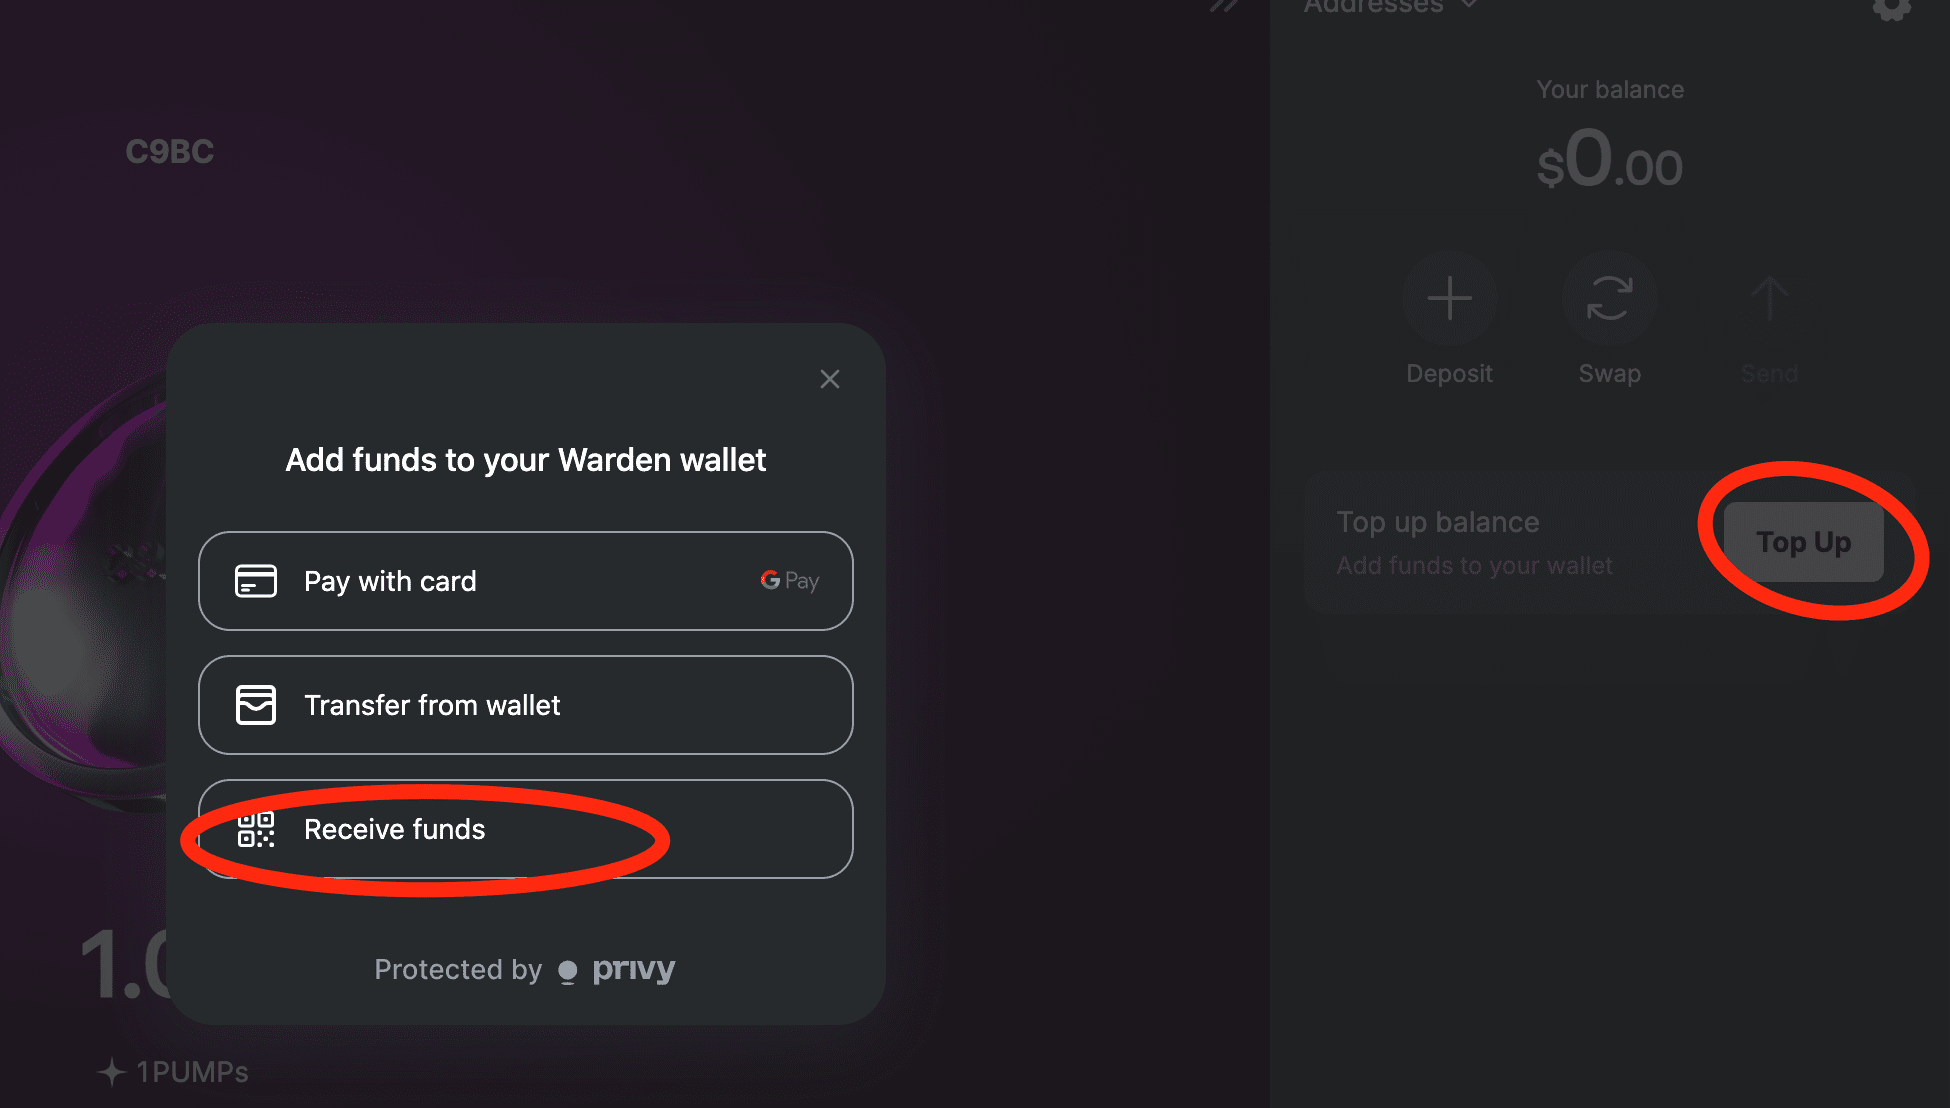Viewport: 1950px width, 1108px height.
Task: Expand the Addresses dropdown
Action: point(1391,6)
